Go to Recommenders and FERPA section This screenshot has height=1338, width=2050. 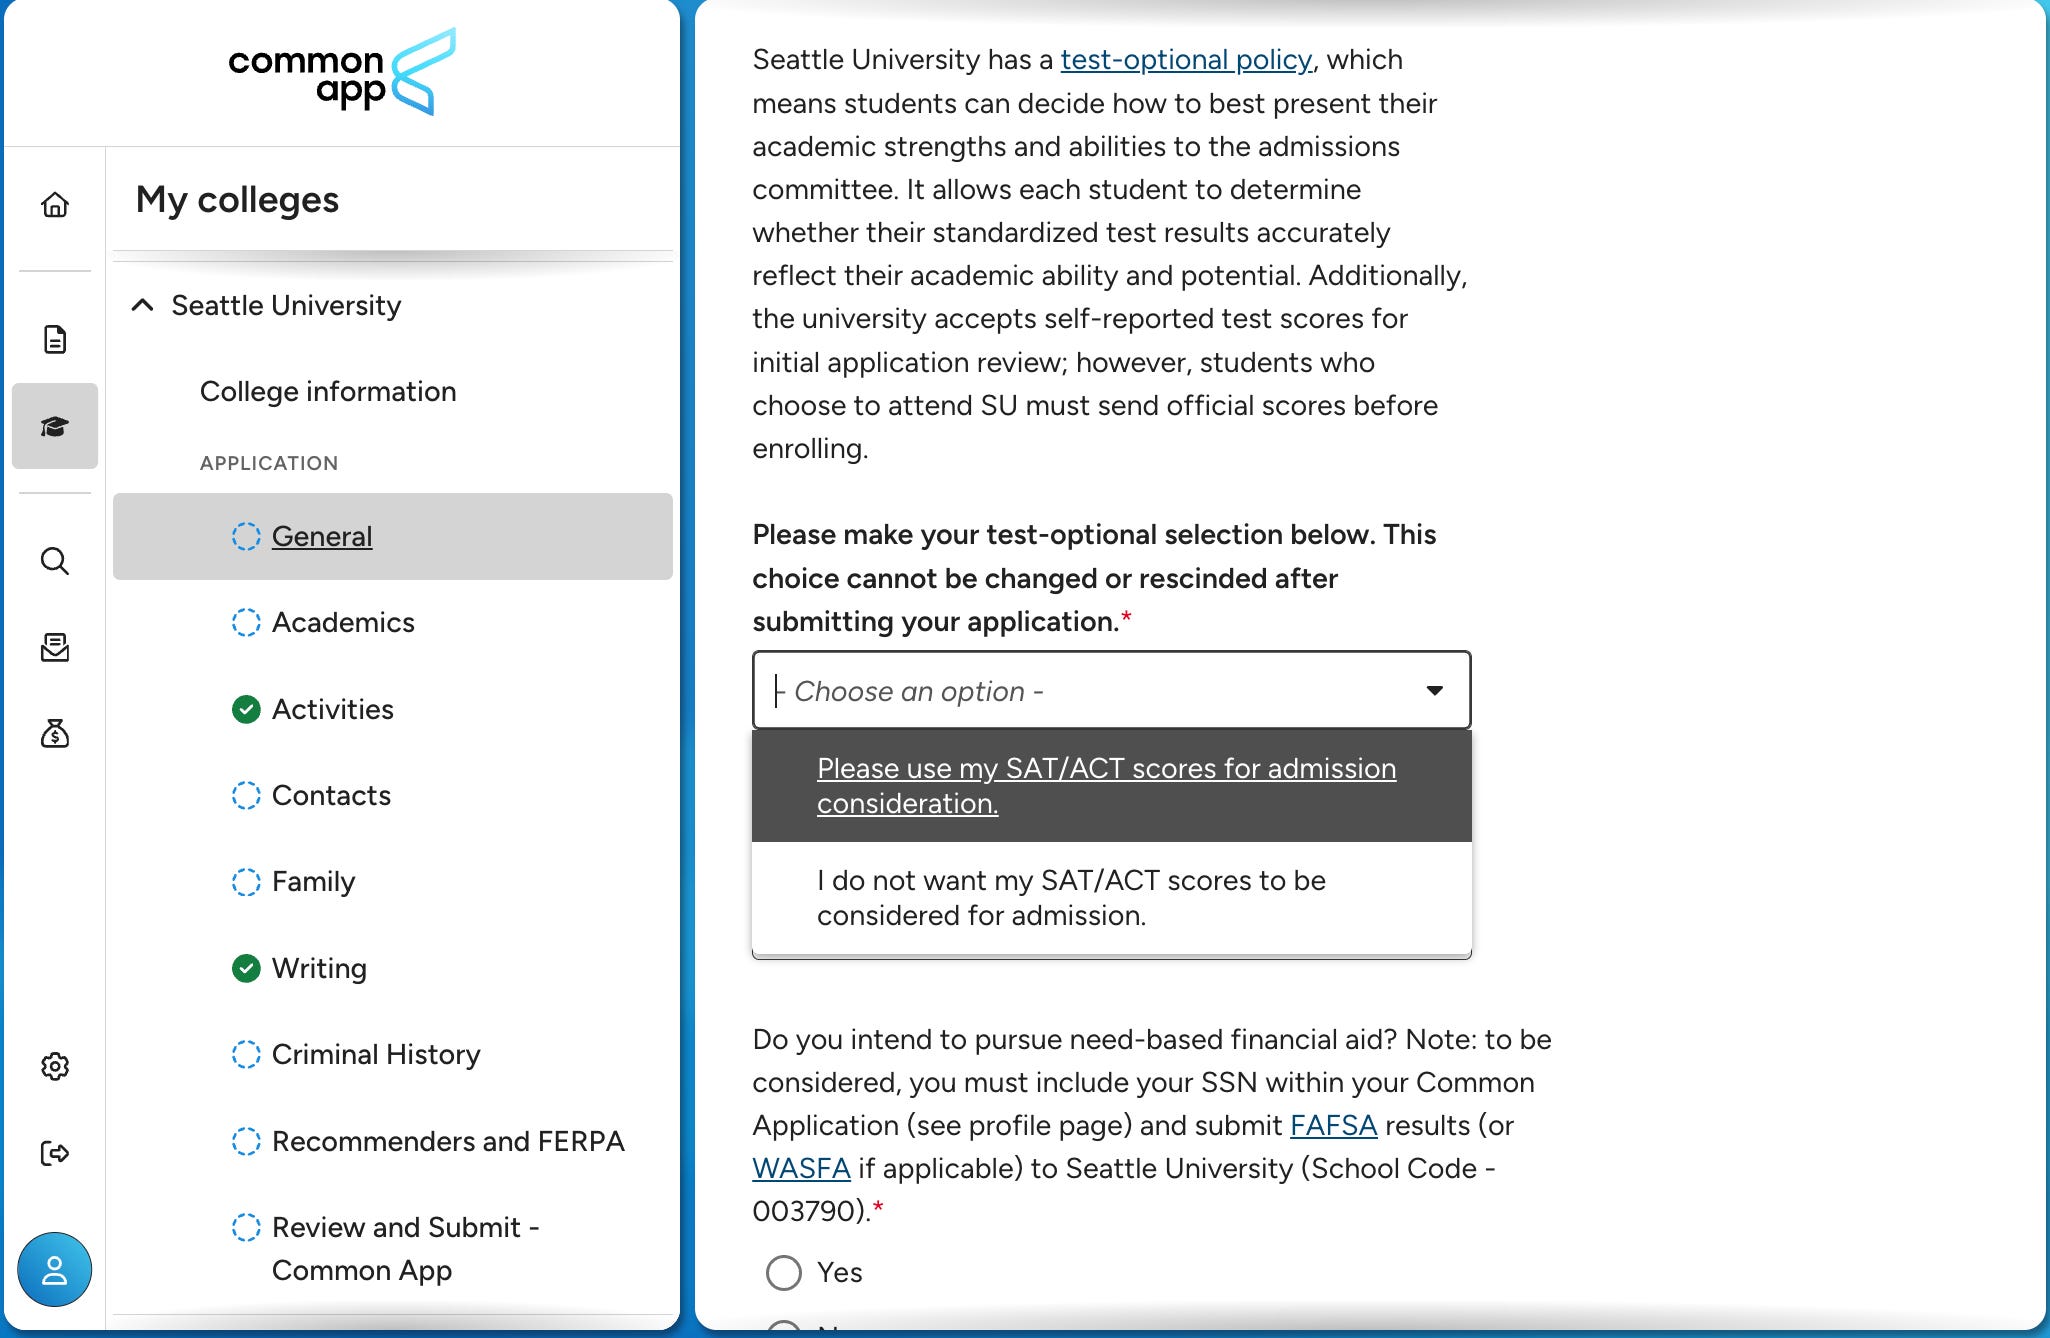[x=447, y=1141]
